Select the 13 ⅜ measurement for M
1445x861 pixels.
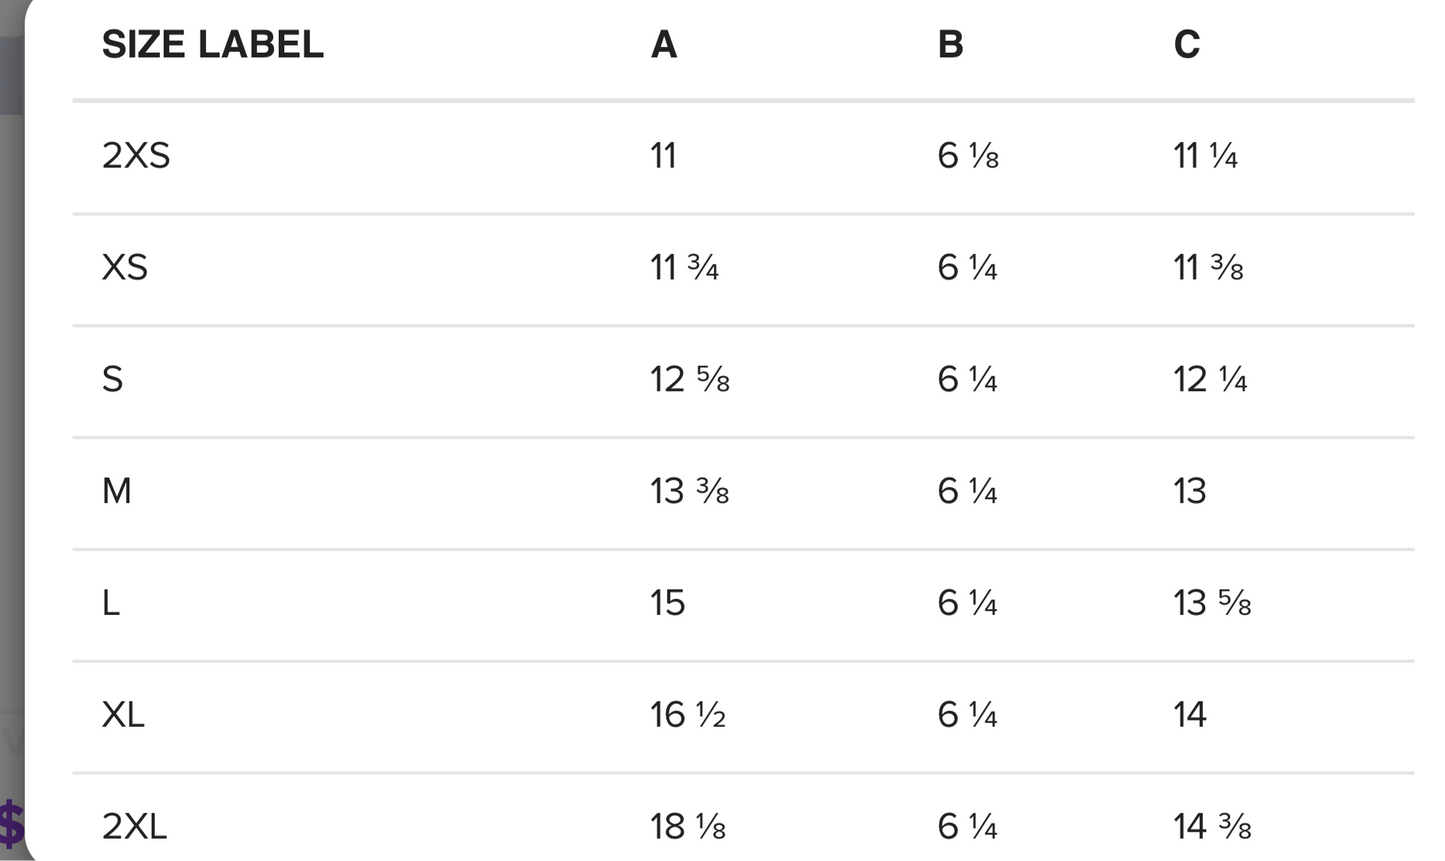[690, 491]
